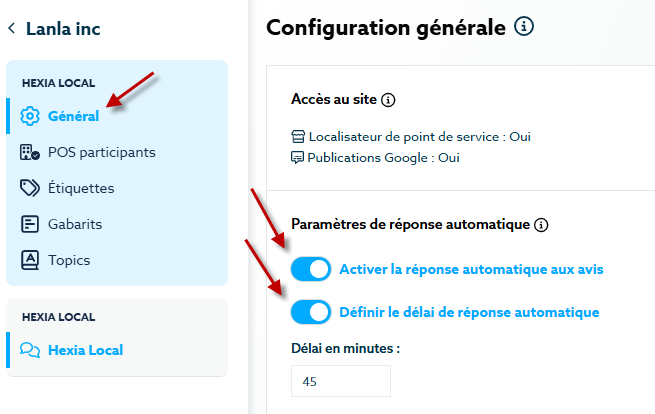The height and width of the screenshot is (414, 655).
Task: Go to POS participants section
Action: tap(101, 152)
